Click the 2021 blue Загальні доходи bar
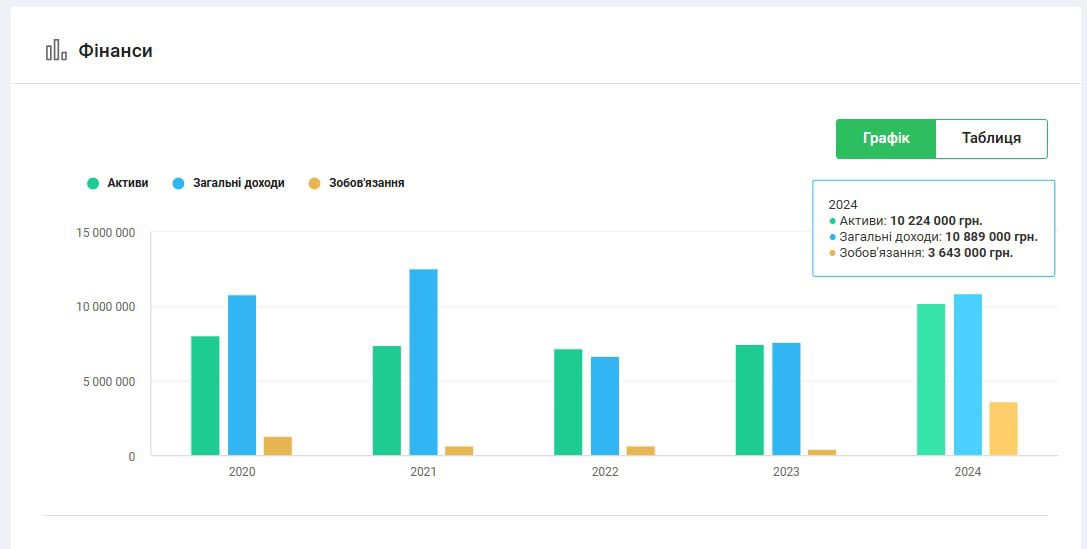The width and height of the screenshot is (1087, 549). tap(423, 362)
